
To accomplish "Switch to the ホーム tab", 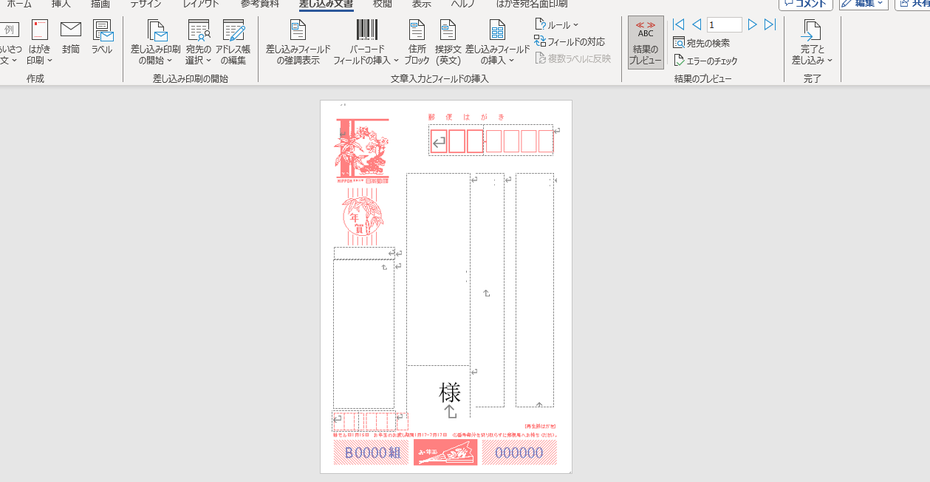I will [19, 4].
